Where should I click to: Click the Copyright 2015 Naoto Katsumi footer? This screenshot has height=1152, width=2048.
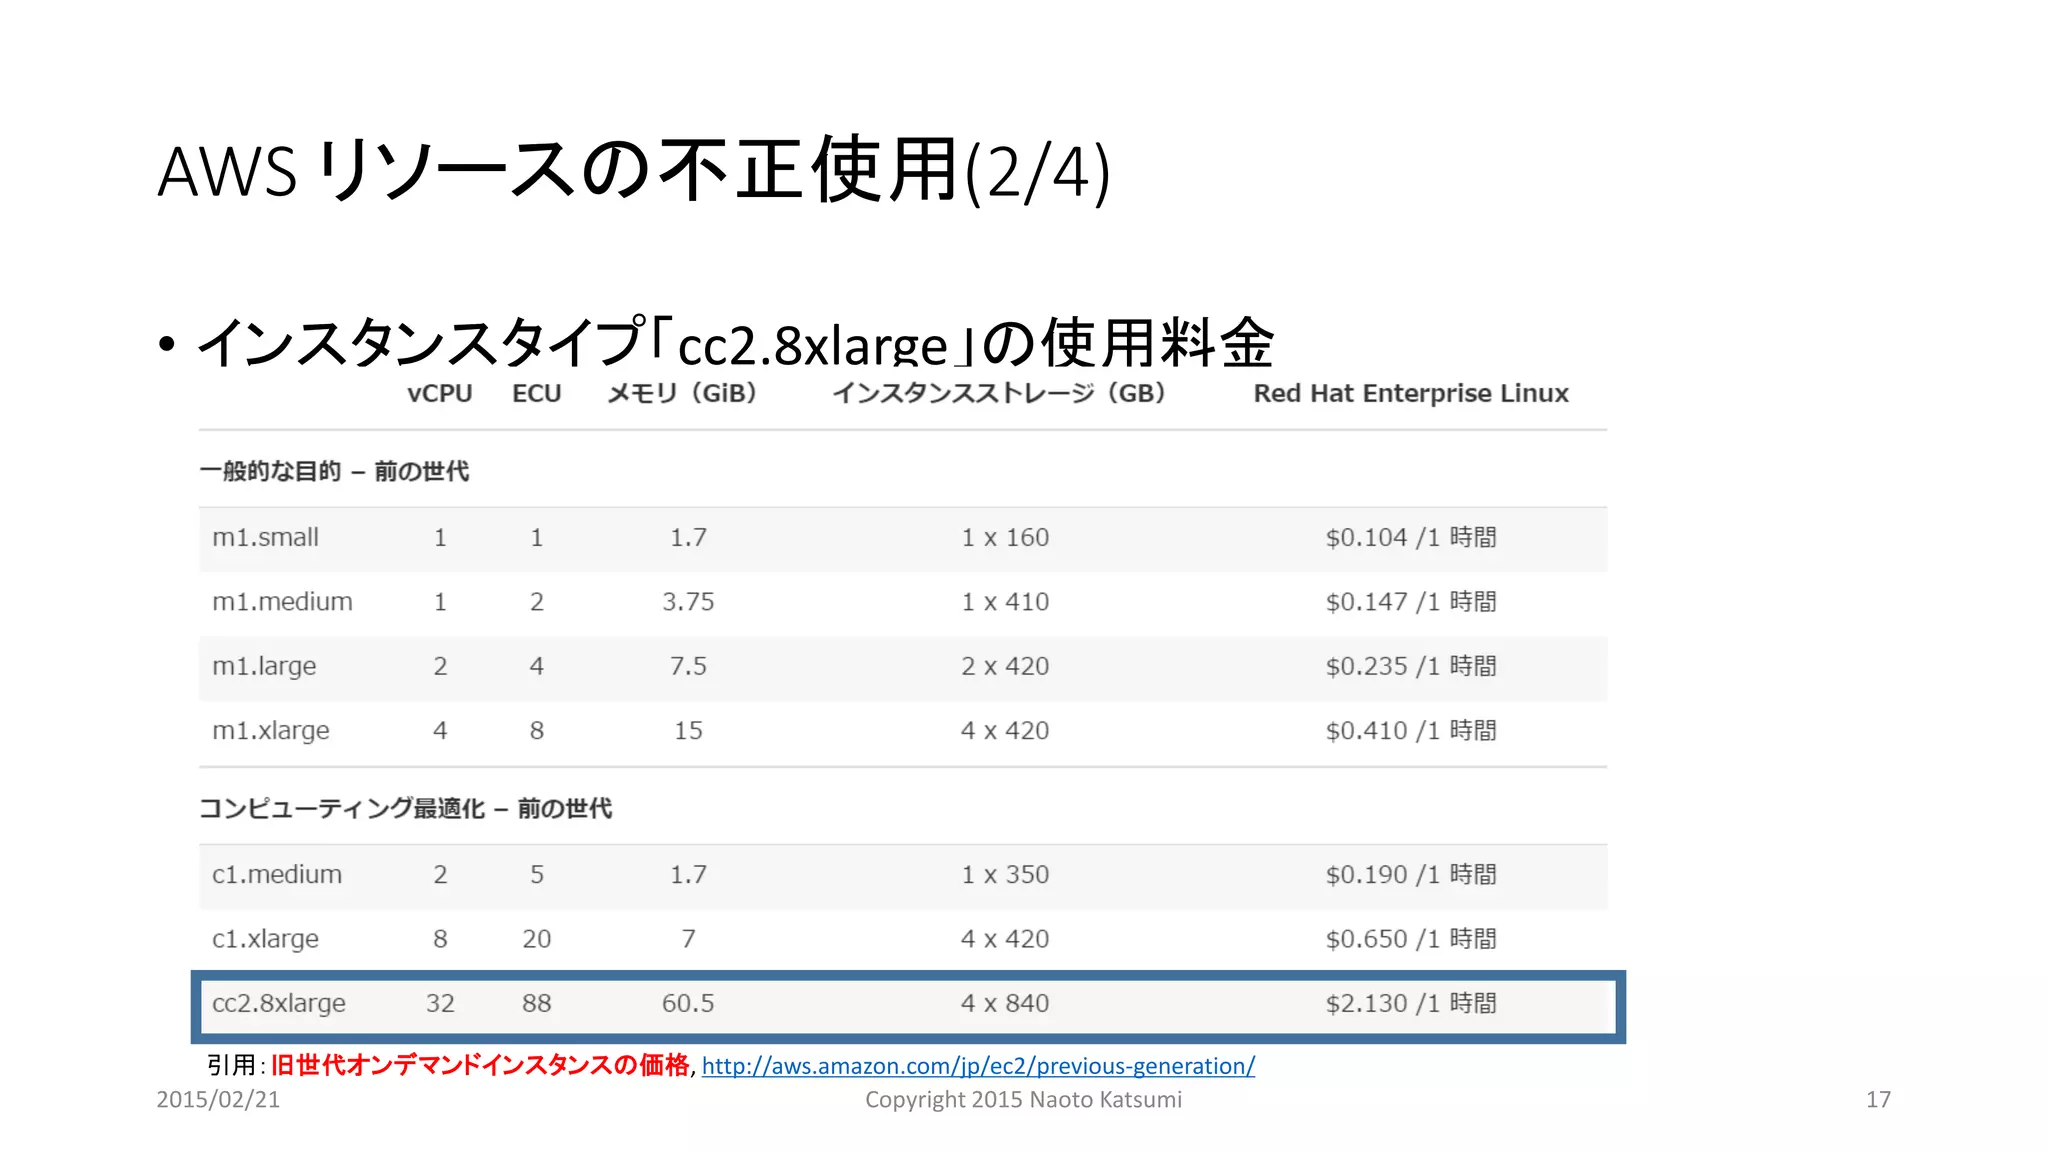1023,1100
